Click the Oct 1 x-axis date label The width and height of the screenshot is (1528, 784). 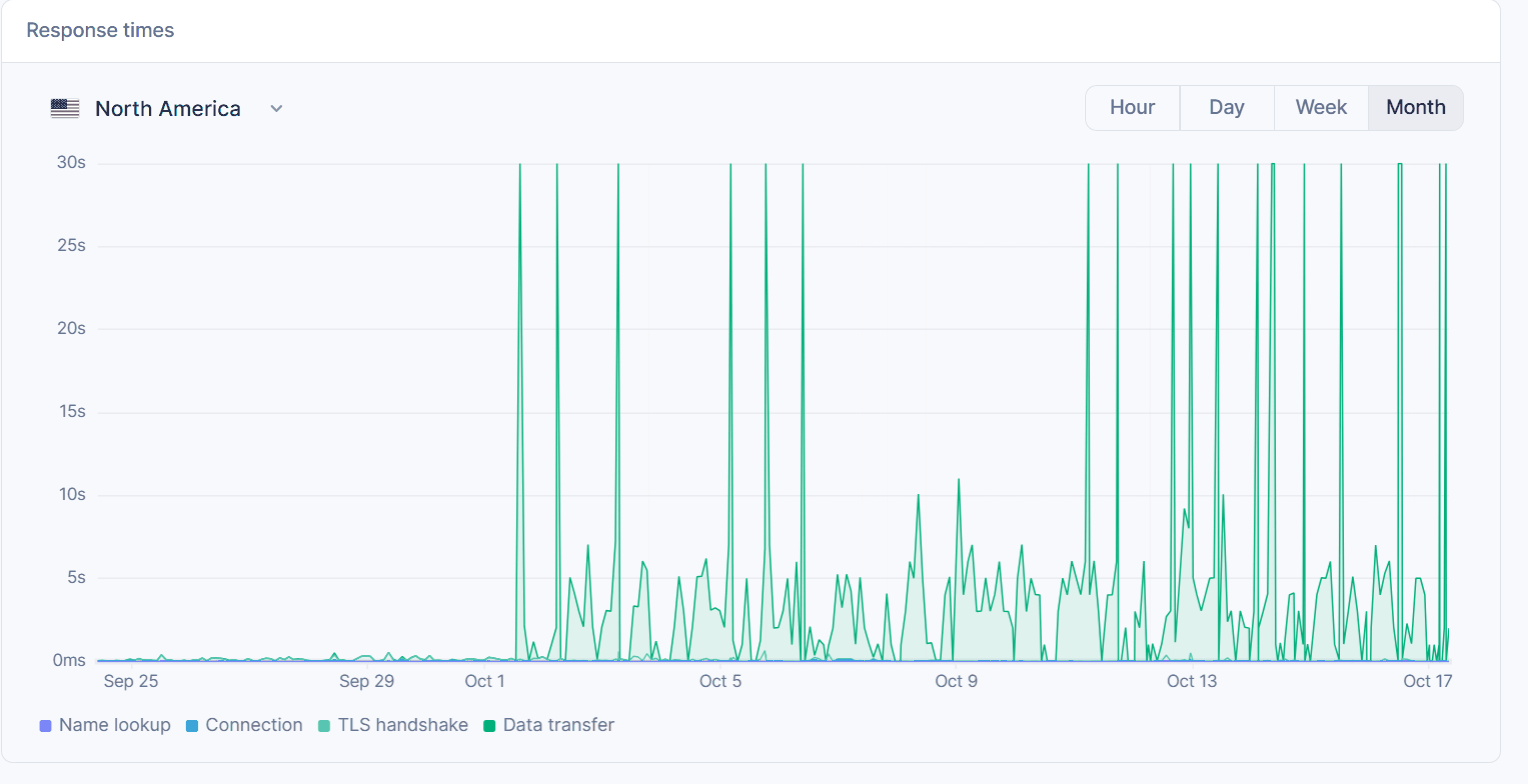tap(485, 682)
